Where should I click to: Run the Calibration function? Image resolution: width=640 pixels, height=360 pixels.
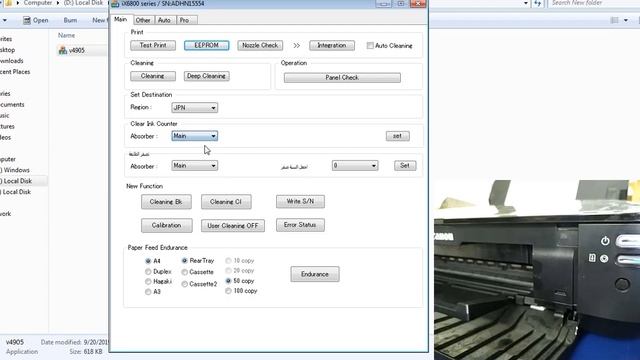tap(167, 225)
